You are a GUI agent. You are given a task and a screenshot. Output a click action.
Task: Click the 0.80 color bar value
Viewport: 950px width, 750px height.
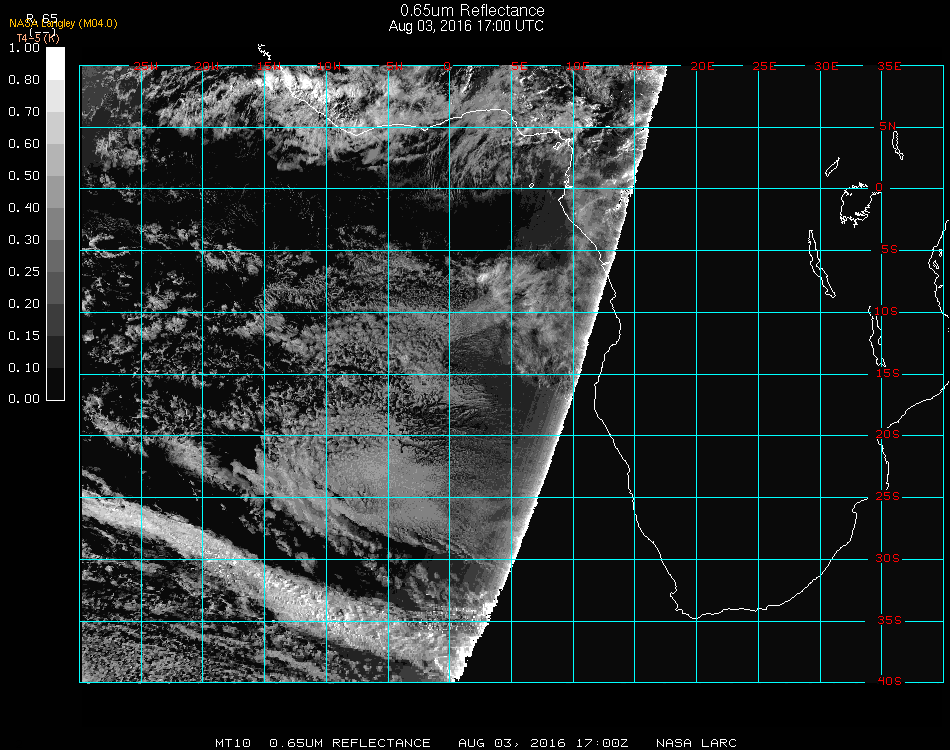24,80
